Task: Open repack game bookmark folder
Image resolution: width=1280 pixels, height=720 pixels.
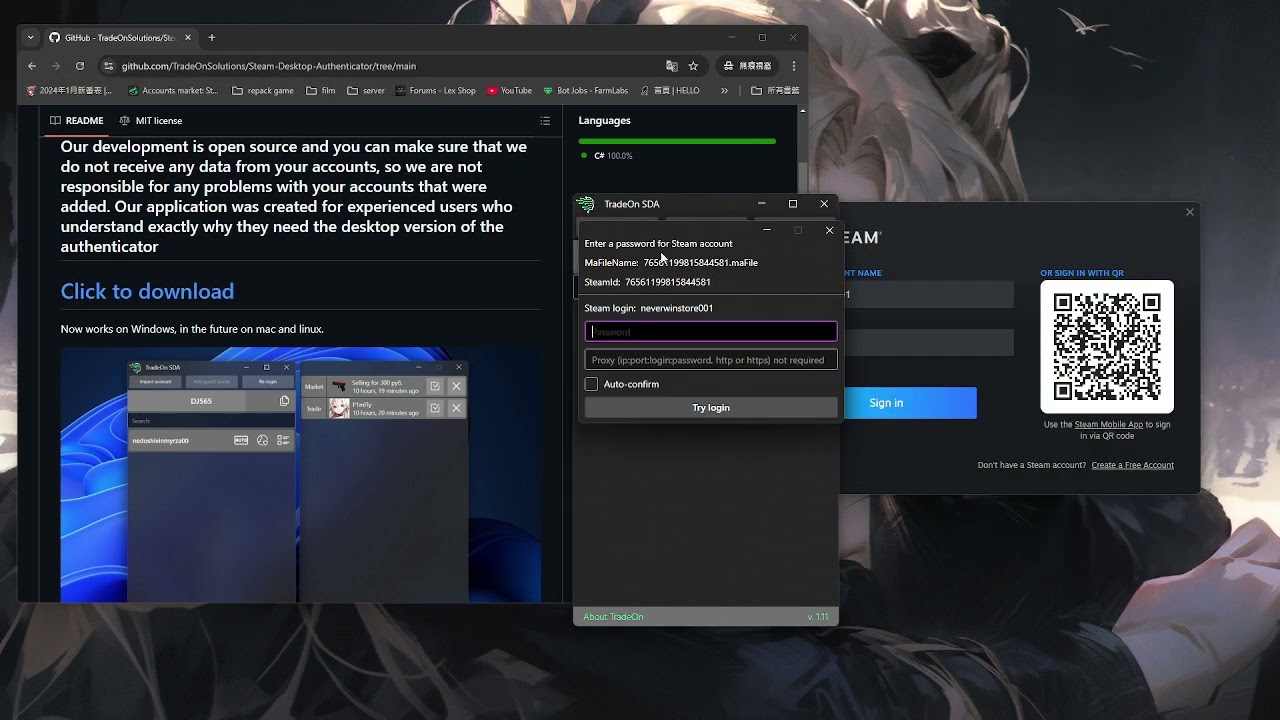Action: [263, 90]
